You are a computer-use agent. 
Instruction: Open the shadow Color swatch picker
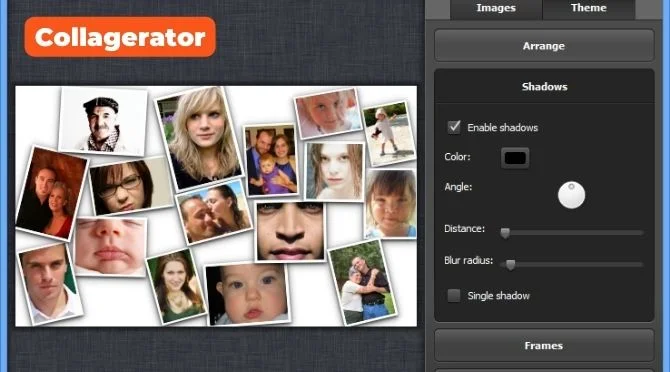coord(515,158)
